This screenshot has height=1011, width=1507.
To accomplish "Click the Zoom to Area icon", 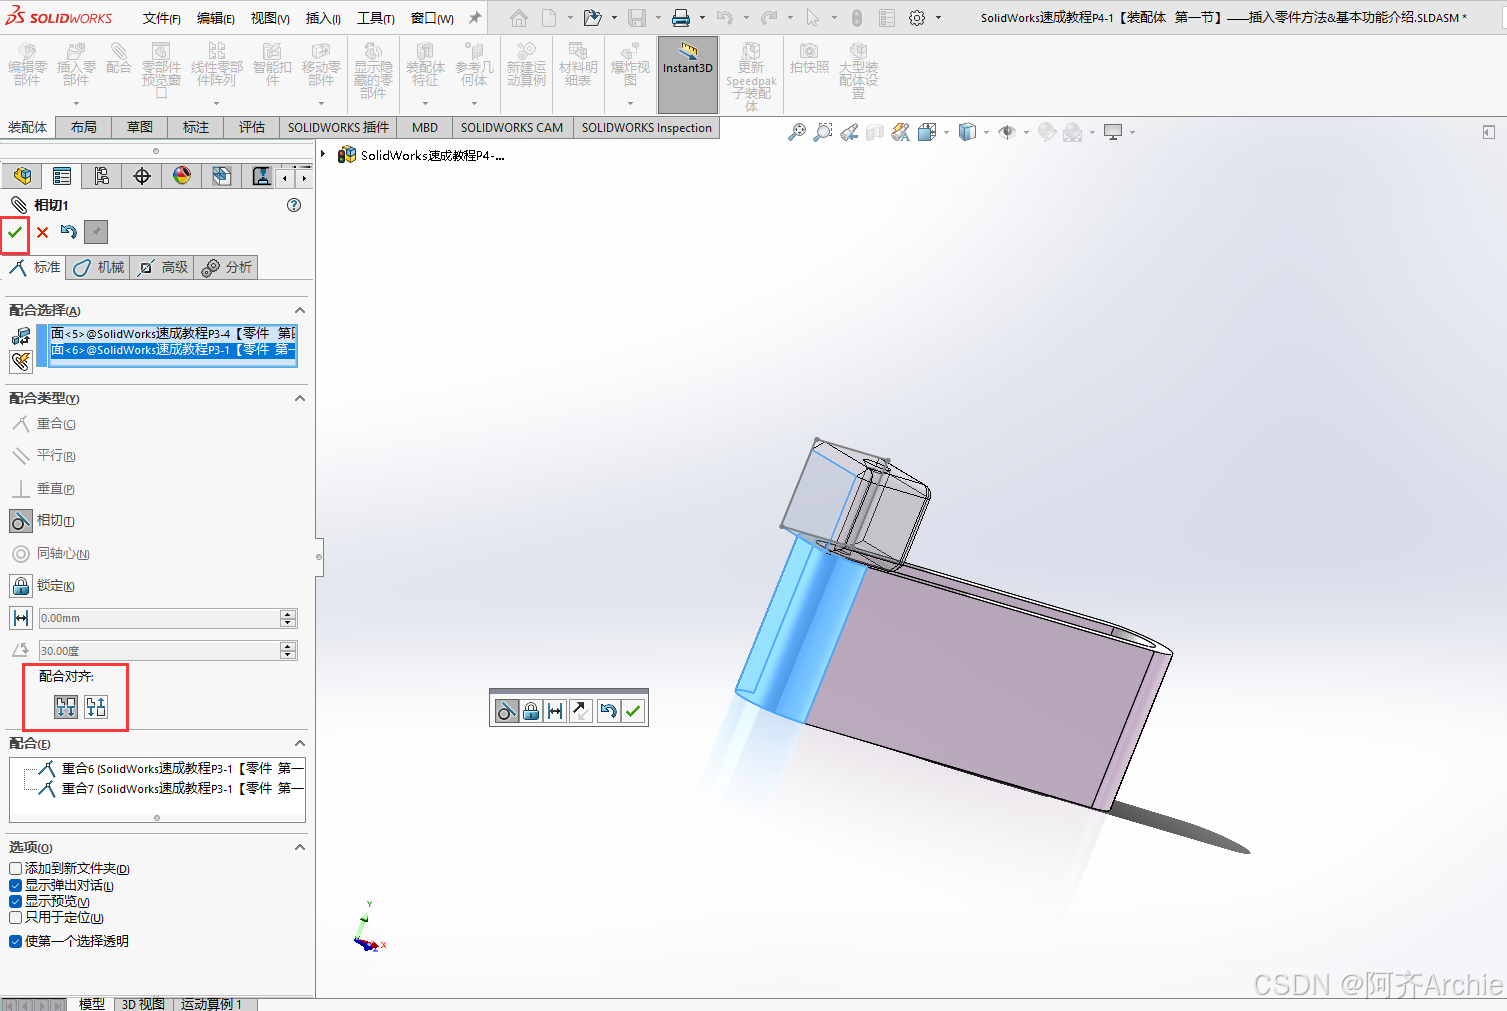I will (x=823, y=132).
